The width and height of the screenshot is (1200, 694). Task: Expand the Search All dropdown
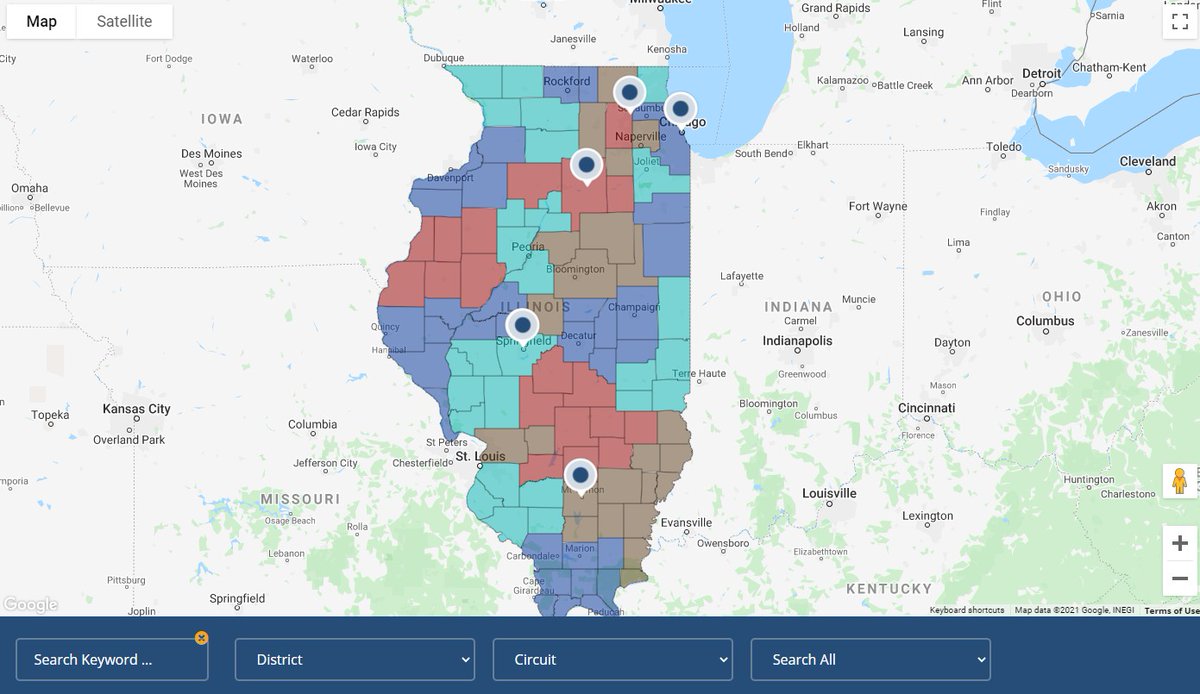pyautogui.click(x=870, y=659)
